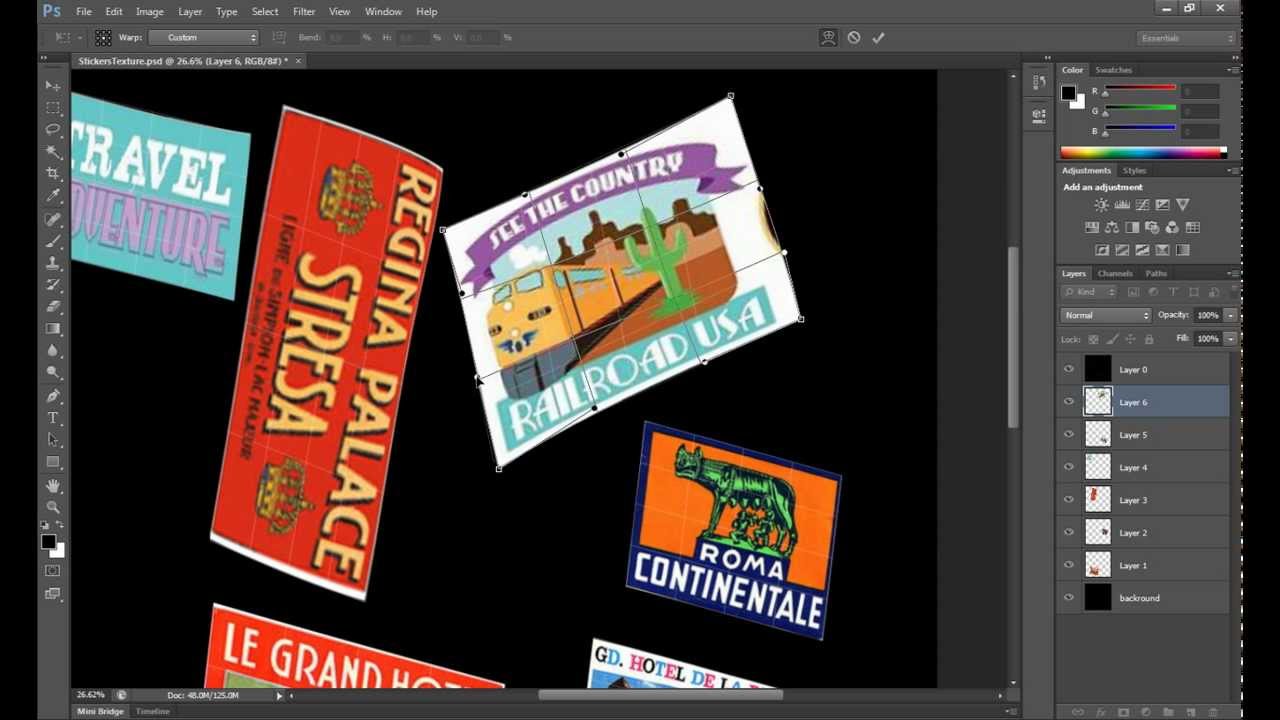Screen dimensions: 1280x720
Task: Select the Lasso tool
Action: coord(53,130)
